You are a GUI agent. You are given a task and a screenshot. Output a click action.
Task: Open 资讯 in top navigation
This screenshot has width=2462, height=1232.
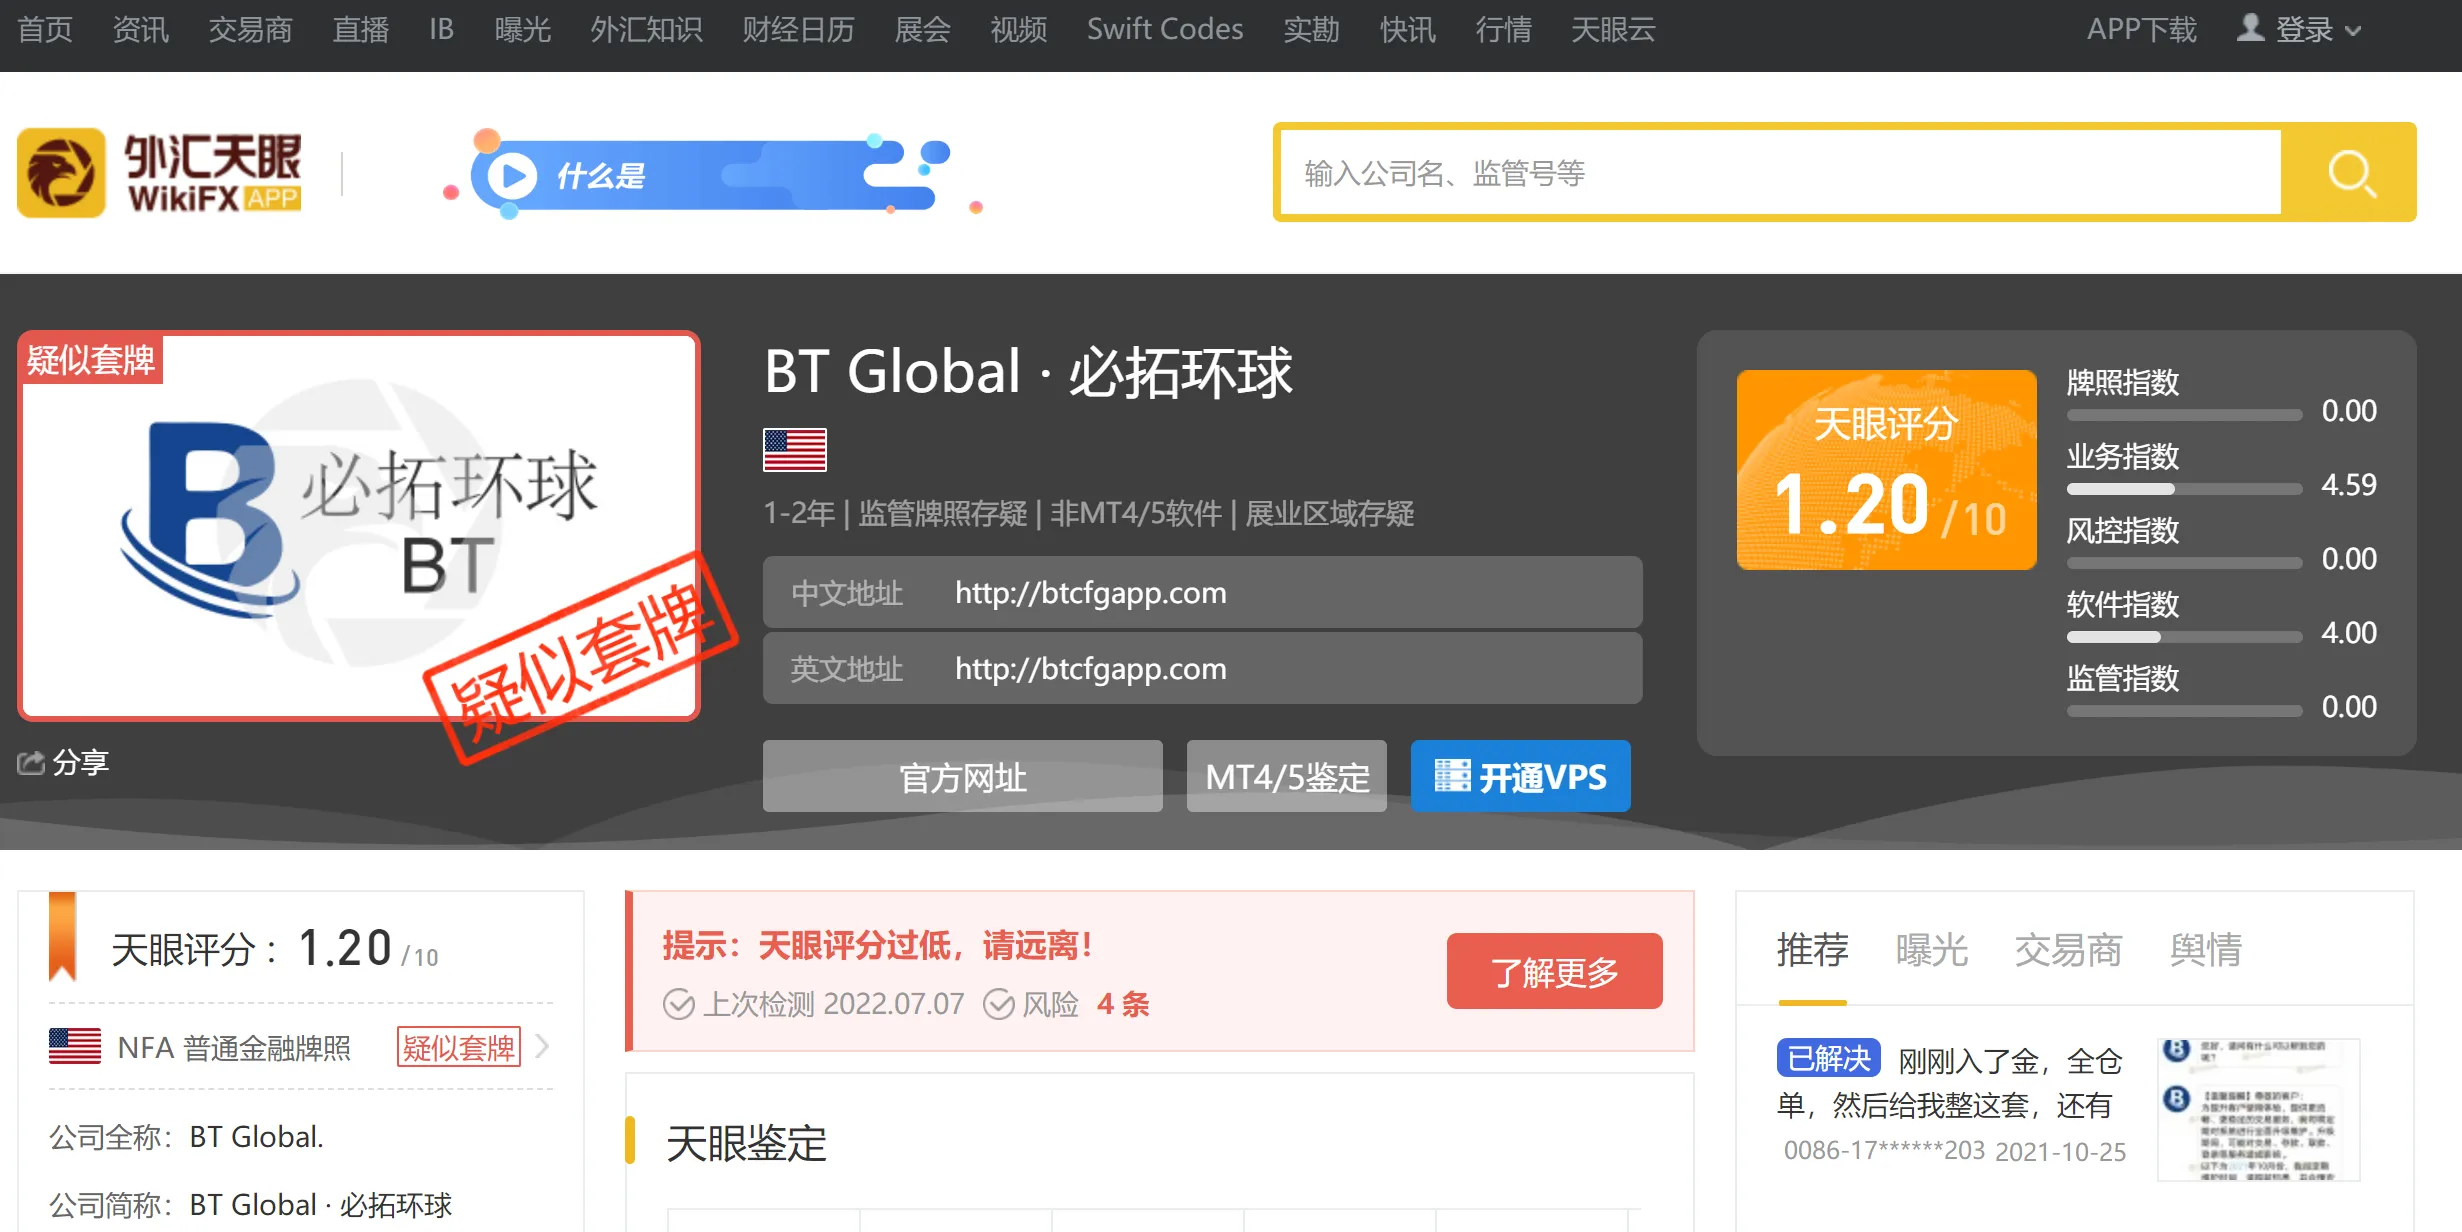[x=141, y=29]
